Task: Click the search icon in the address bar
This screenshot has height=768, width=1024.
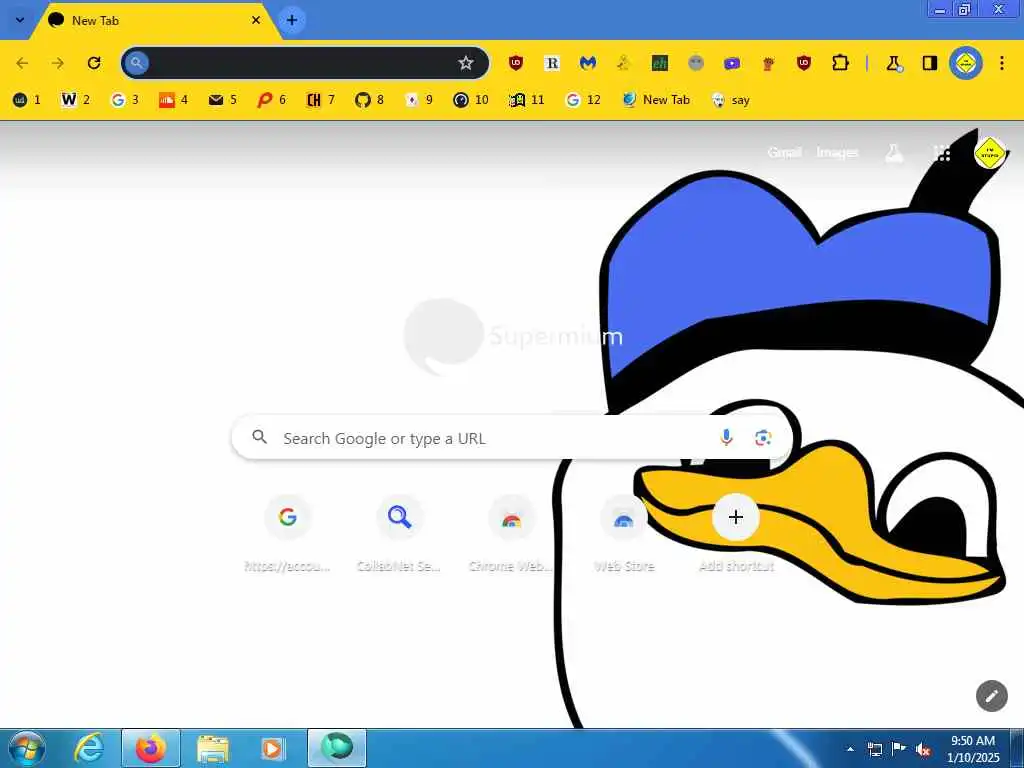Action: 136,63
